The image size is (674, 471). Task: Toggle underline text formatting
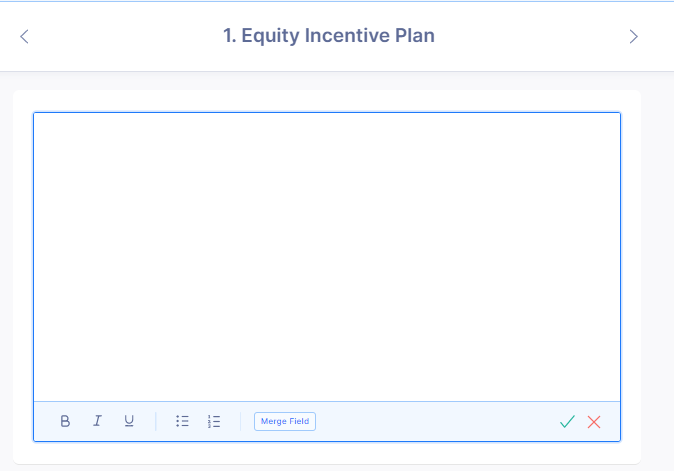pos(129,421)
